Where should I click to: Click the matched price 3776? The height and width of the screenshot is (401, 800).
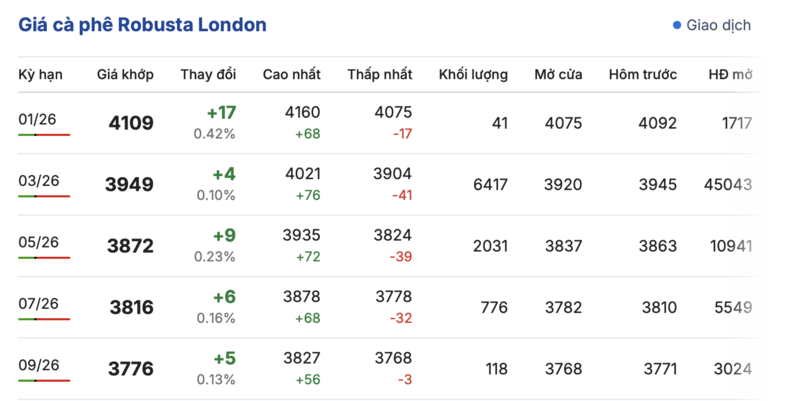point(131,369)
